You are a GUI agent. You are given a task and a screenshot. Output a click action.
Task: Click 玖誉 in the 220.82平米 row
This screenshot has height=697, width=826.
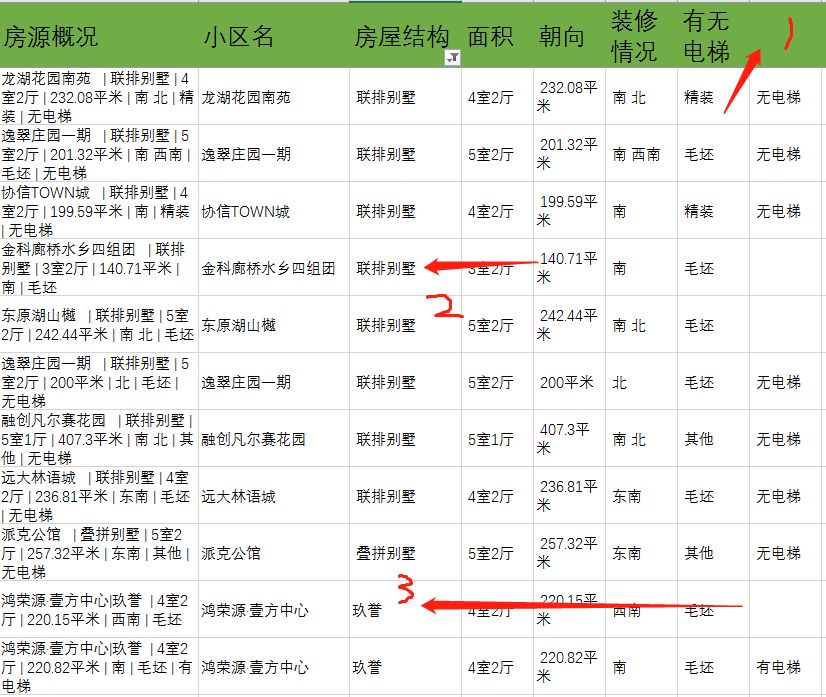405,666
